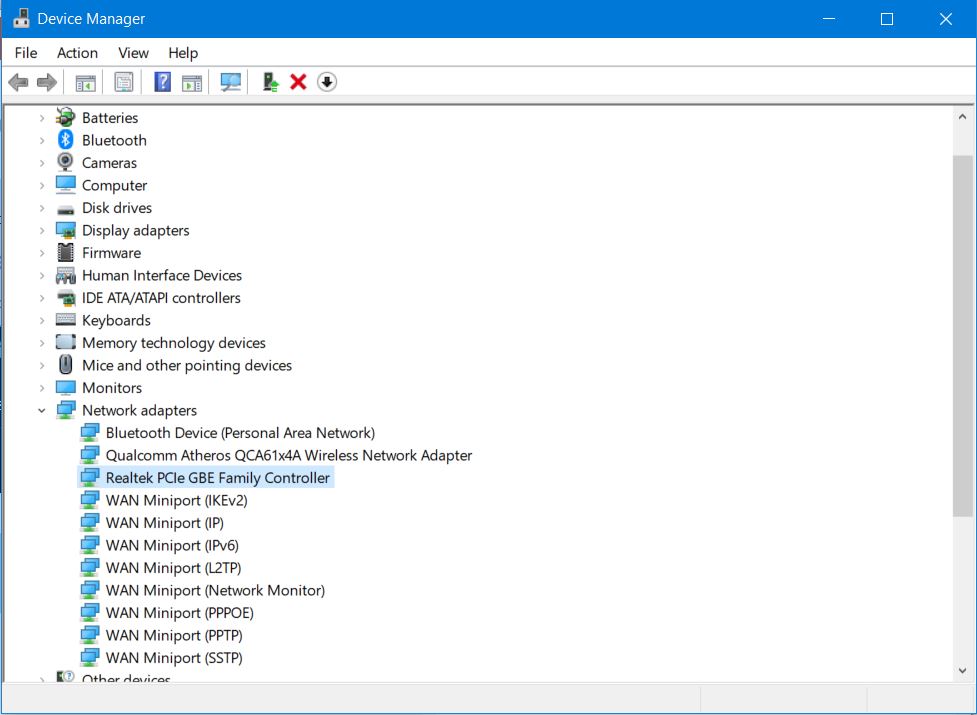
Task: Select WAN Miniport (IP) entry
Action: click(x=164, y=523)
